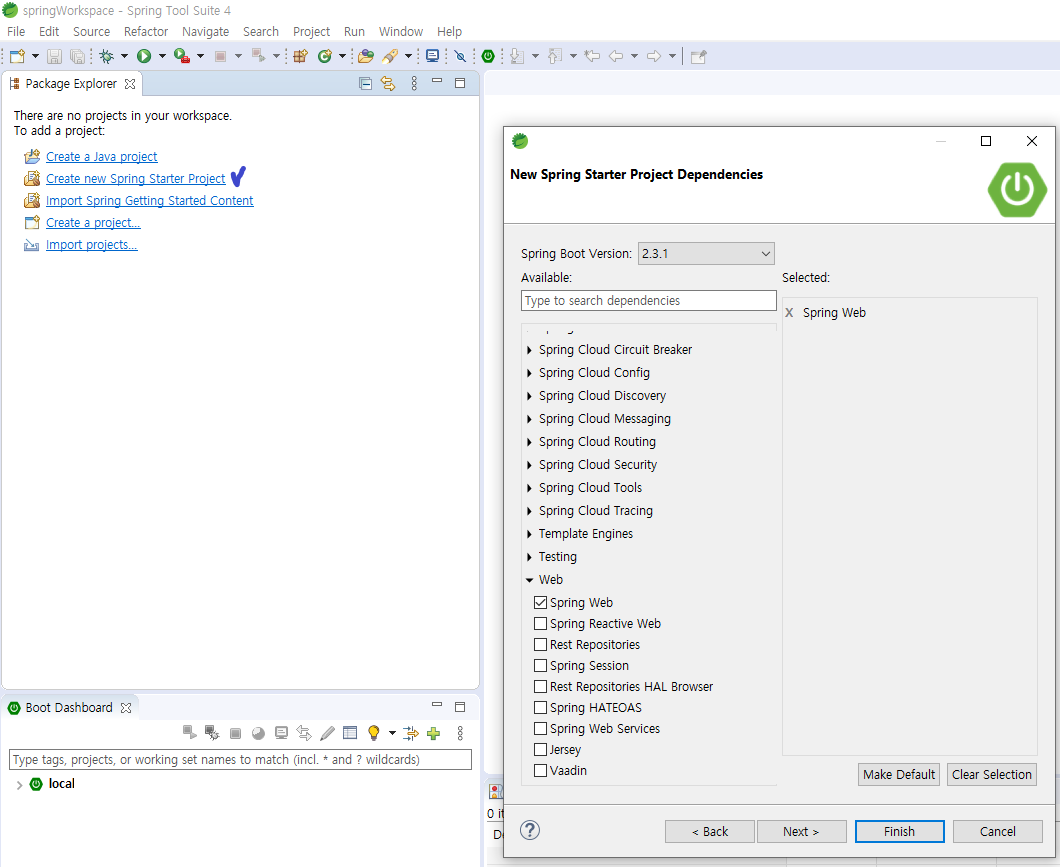This screenshot has width=1060, height=867.
Task: Expand the Template Engines category
Action: 529,534
